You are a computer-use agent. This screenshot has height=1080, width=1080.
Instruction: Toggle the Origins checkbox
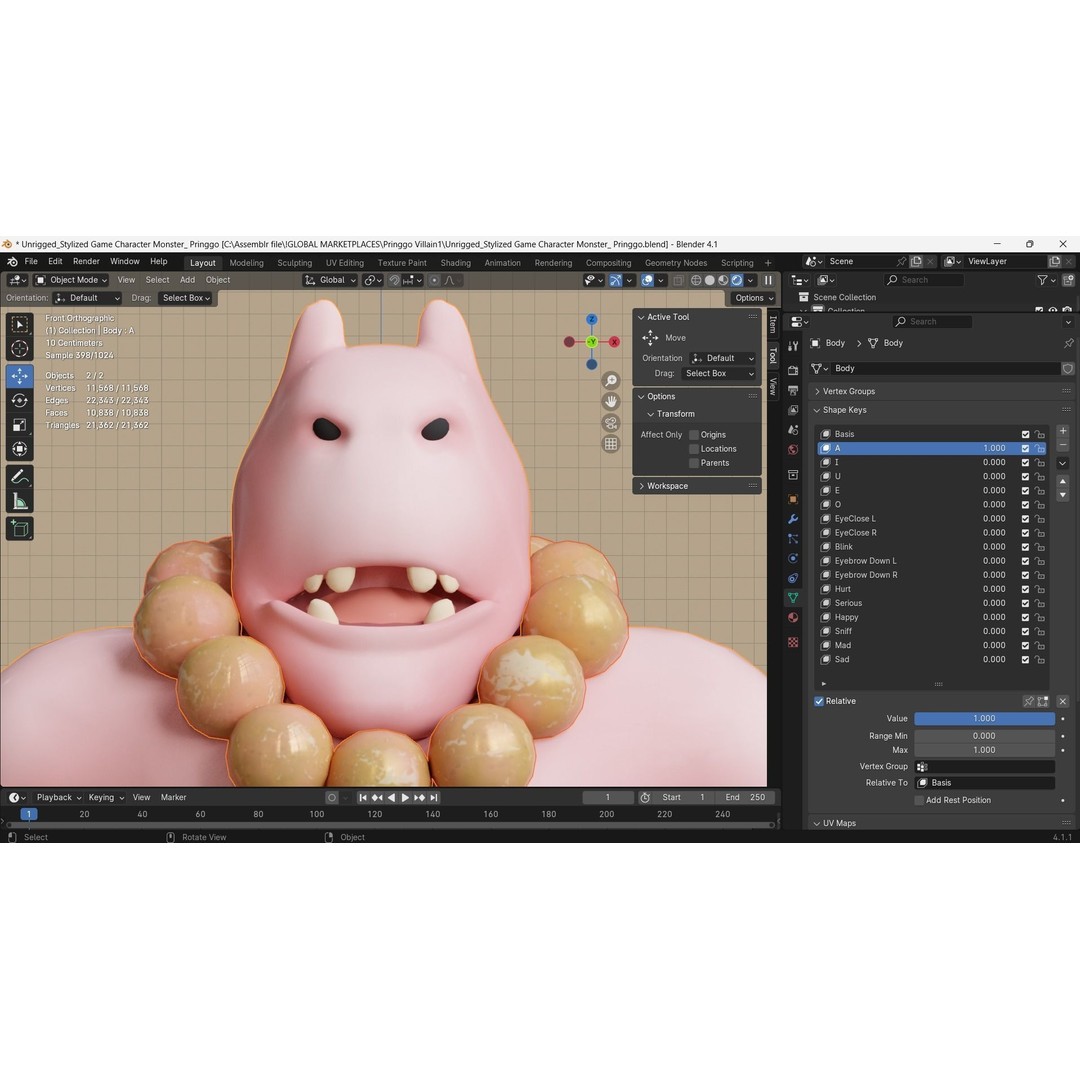(x=694, y=435)
